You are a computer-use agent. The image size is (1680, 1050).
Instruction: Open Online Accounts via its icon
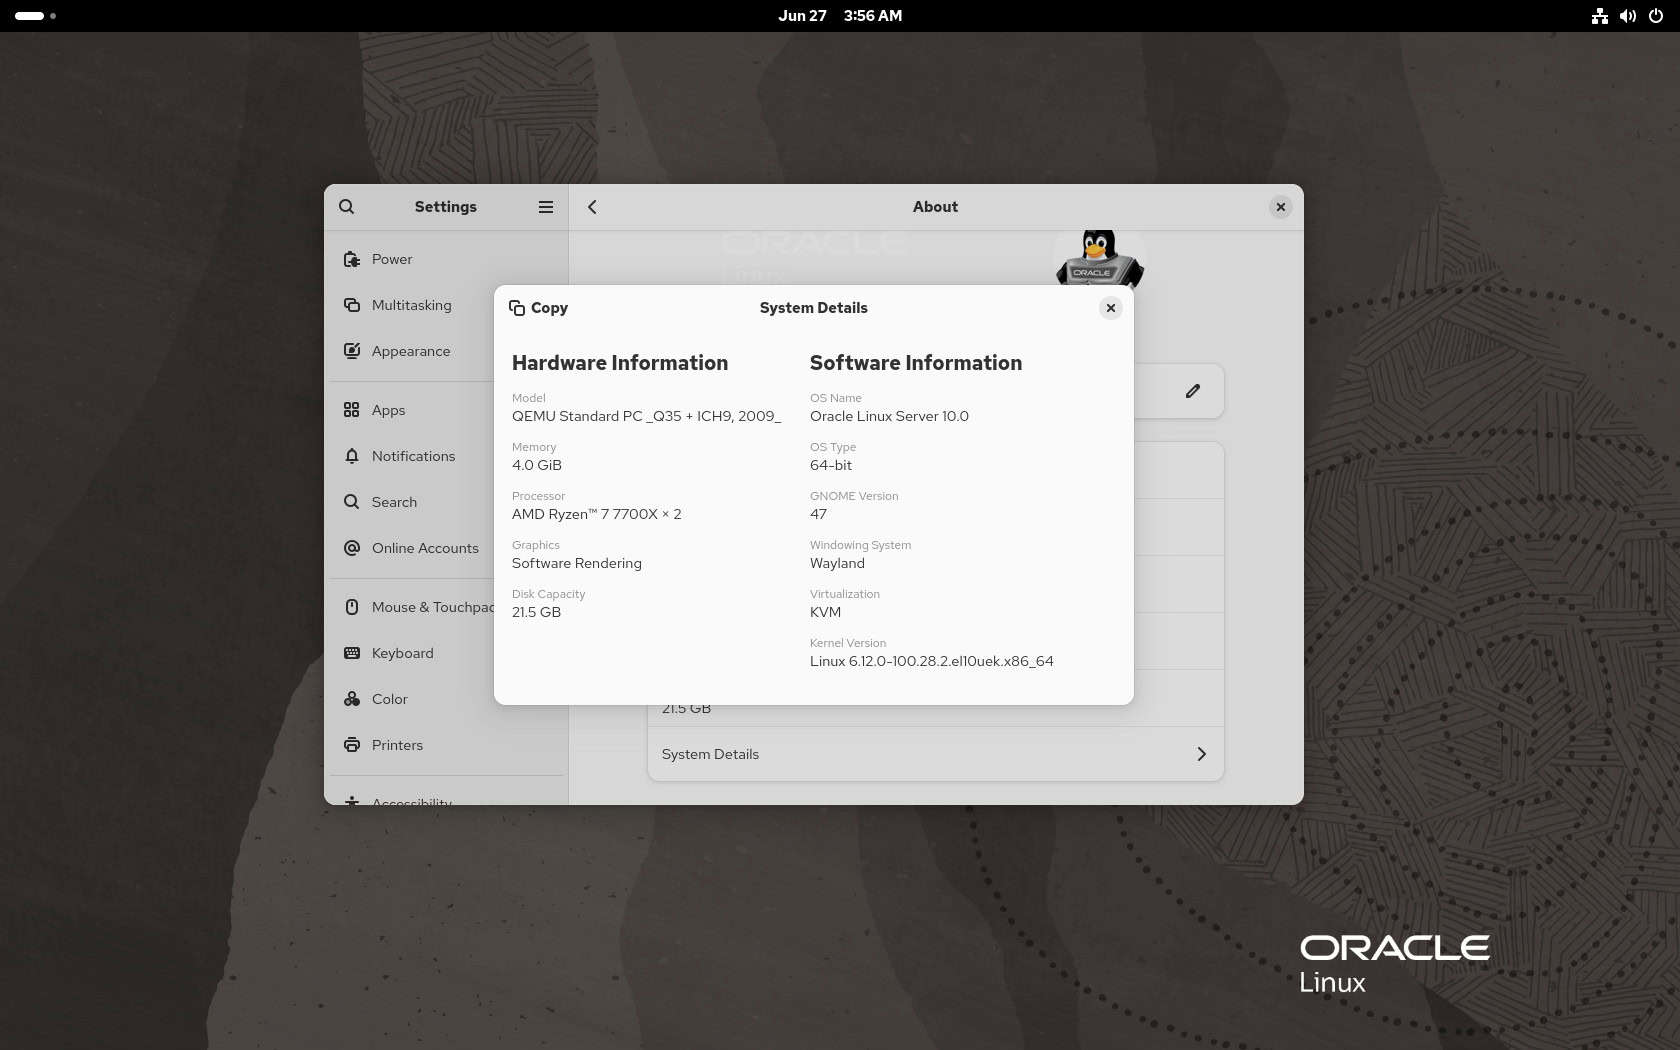(x=351, y=548)
